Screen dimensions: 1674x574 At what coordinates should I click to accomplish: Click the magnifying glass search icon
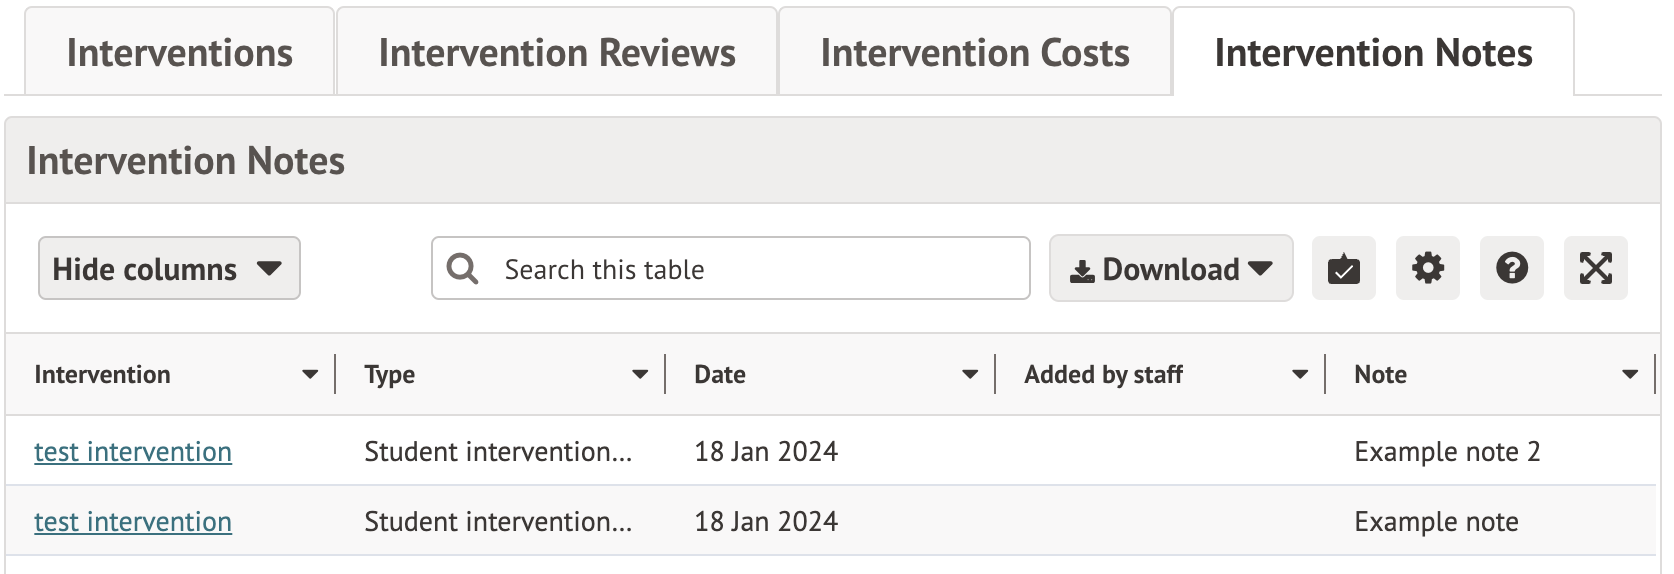(x=462, y=269)
